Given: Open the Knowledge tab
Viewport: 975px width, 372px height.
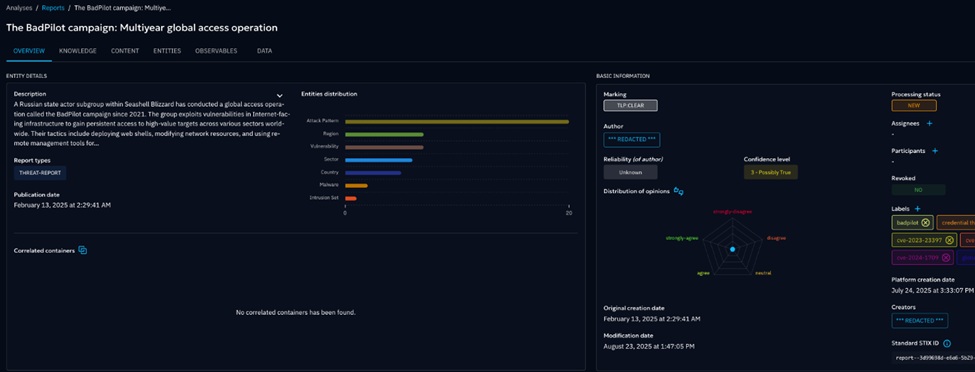Looking at the screenshot, I should point(78,51).
